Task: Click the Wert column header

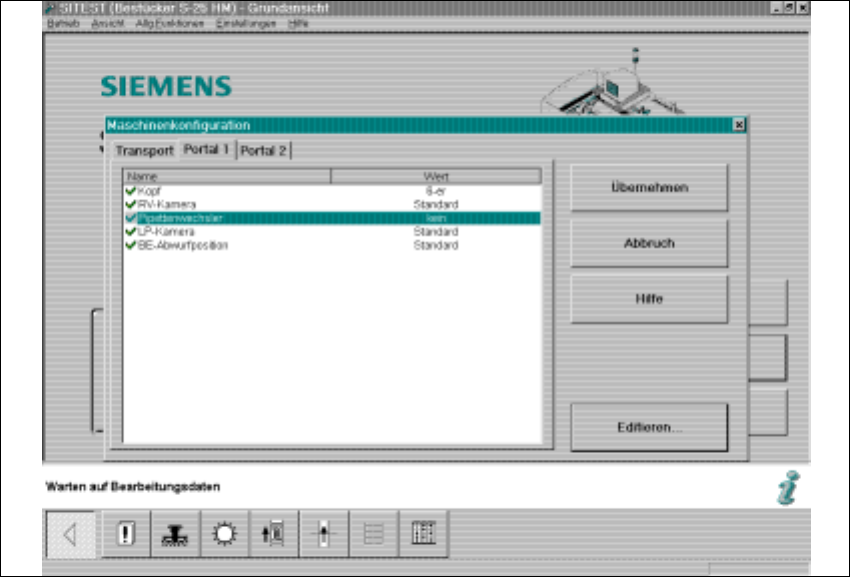Action: pyautogui.click(x=436, y=176)
